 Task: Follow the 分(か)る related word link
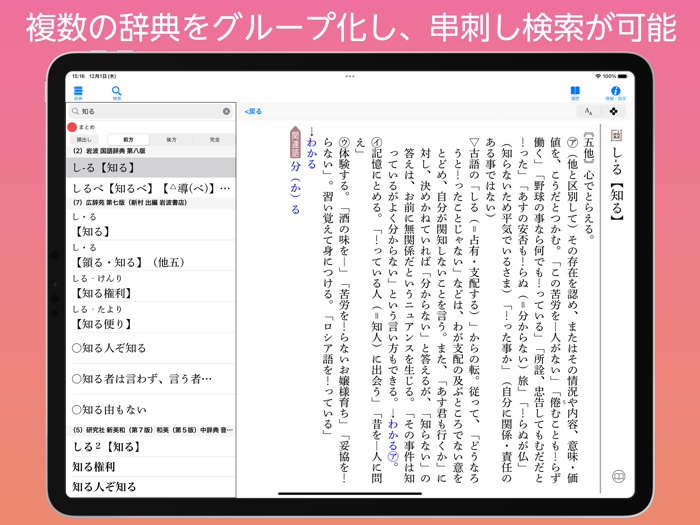pos(295,188)
